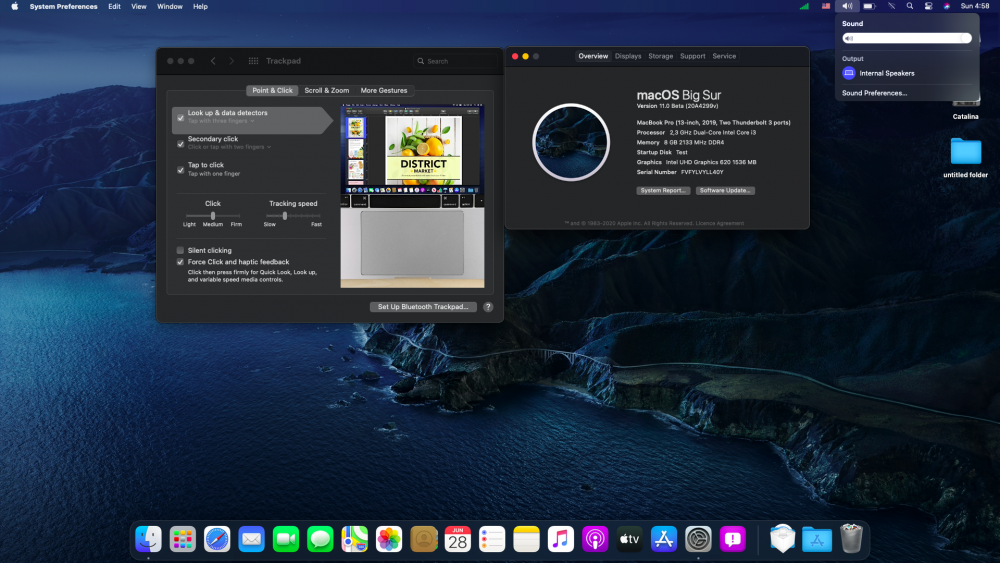Click the Trackpad Search field
Screen dimensions: 1000x563
coord(455,61)
